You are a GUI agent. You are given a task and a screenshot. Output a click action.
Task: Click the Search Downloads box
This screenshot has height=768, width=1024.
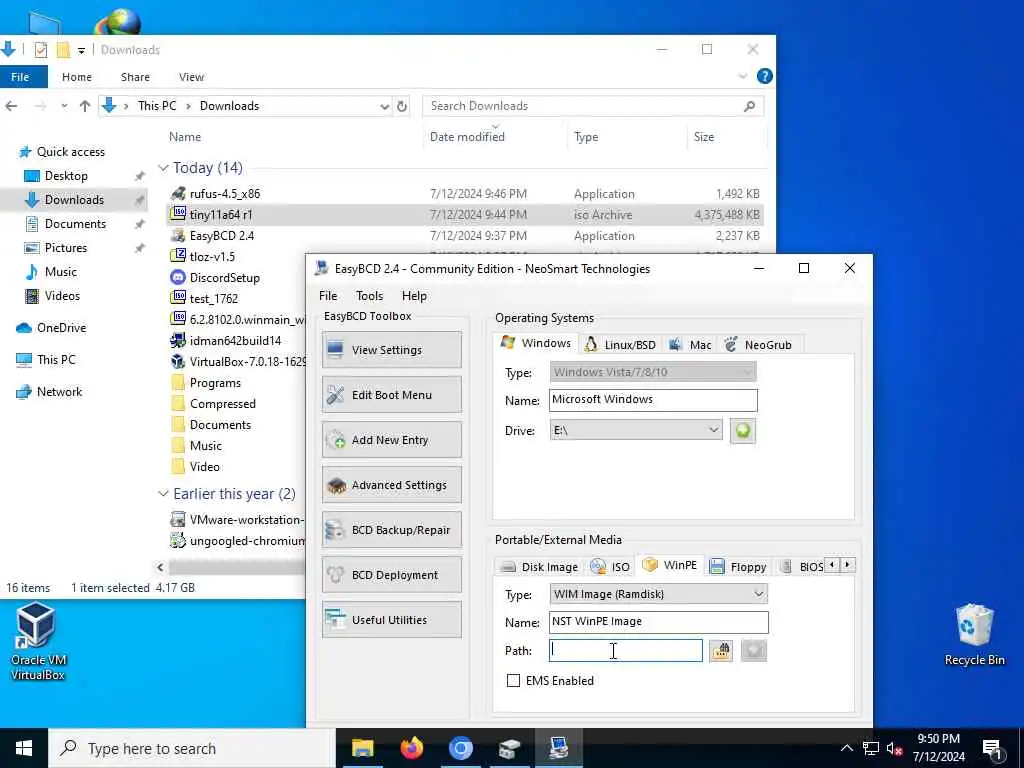pyautogui.click(x=593, y=106)
